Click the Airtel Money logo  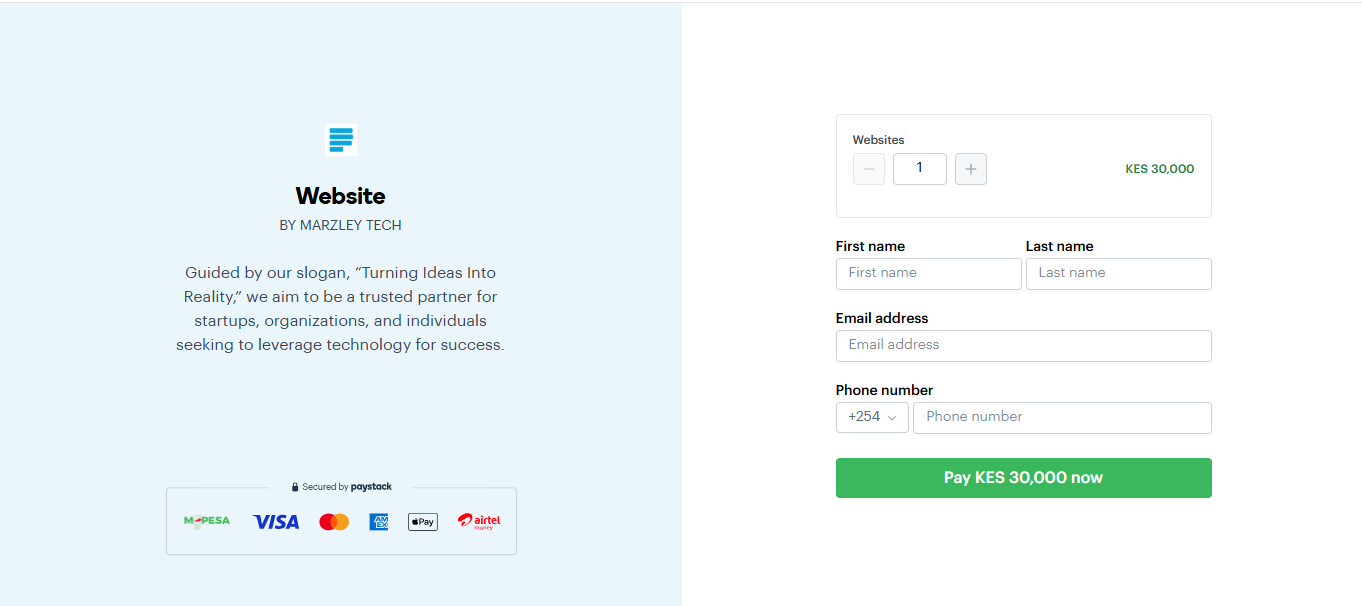point(479,522)
